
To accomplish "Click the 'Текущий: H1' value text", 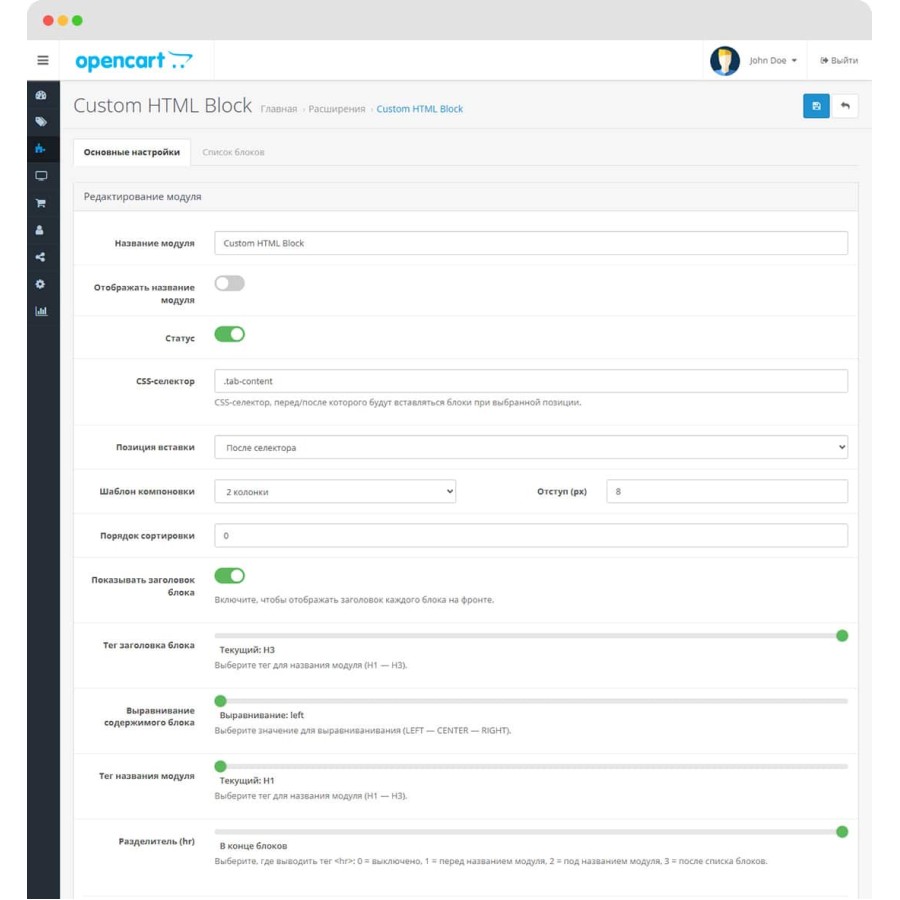I will tap(247, 781).
